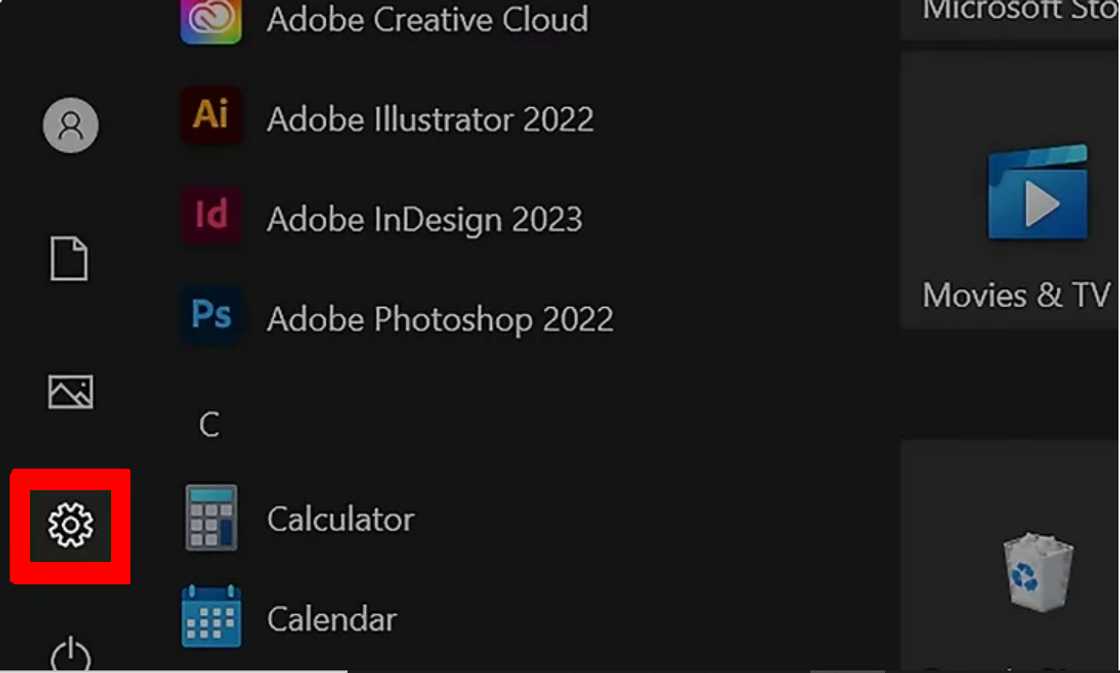Click the letter C section header

click(209, 425)
